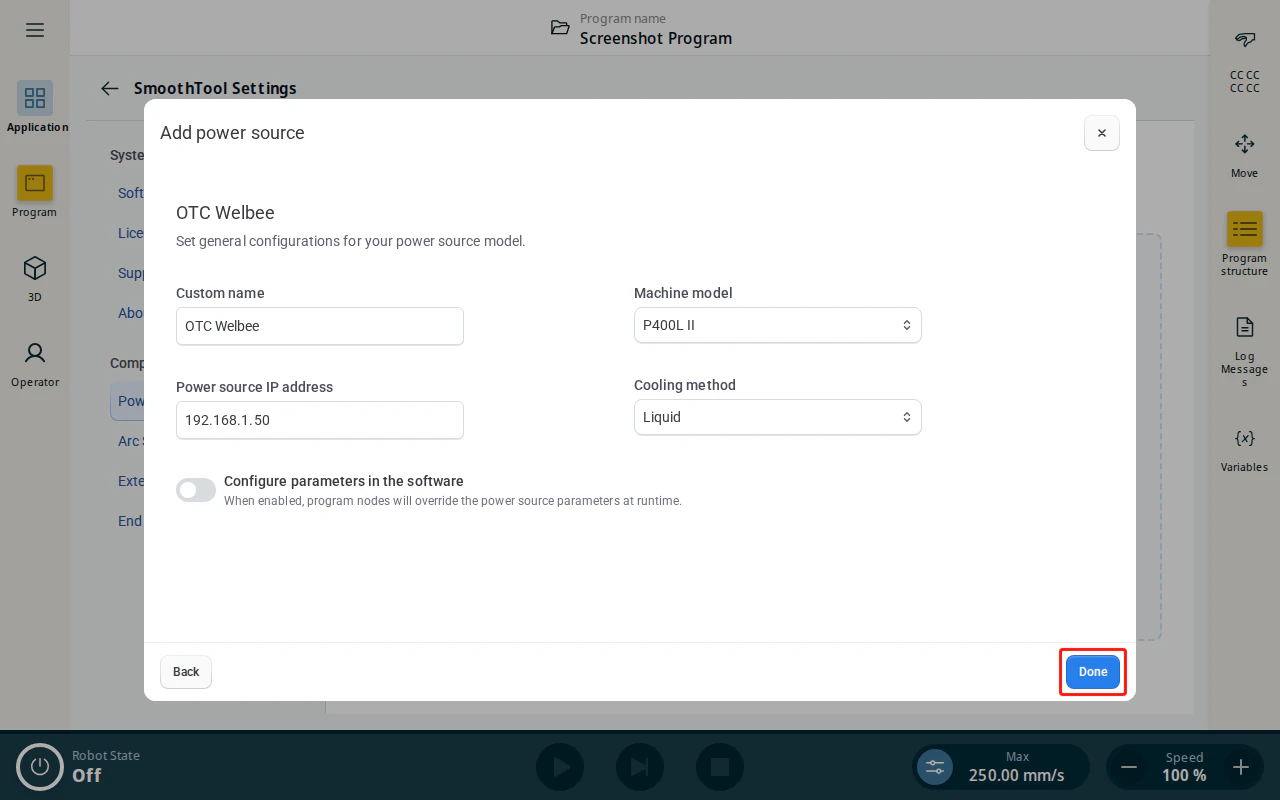Click the Back button in dialog
This screenshot has width=1280, height=800.
click(186, 672)
